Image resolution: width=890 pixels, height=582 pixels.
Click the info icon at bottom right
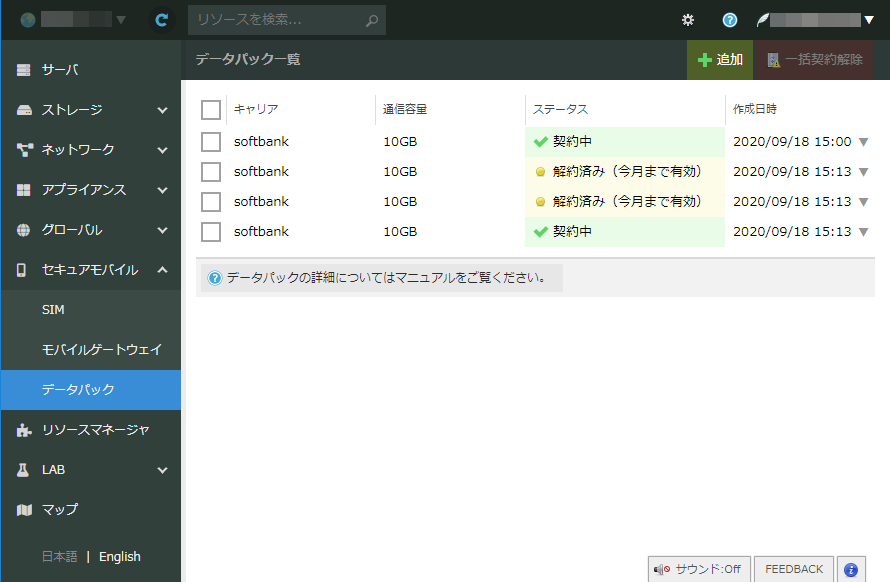(x=851, y=569)
